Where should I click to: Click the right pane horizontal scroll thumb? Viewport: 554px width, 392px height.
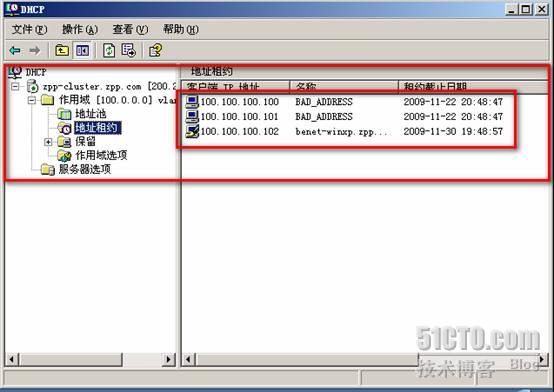point(307,360)
